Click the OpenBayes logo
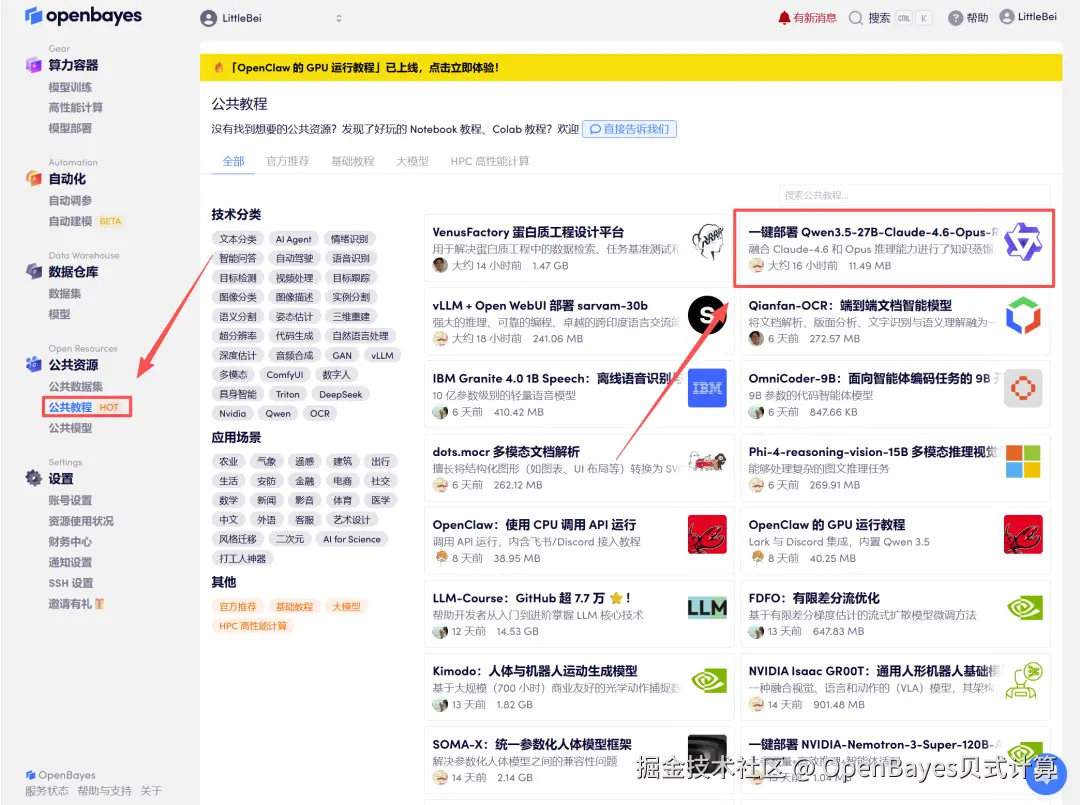Screen dimensions: 1080x805 tap(83, 16)
